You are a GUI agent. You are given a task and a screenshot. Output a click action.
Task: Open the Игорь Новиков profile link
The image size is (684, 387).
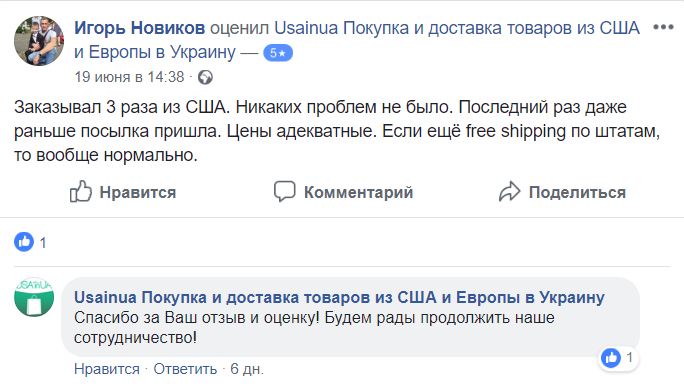(140, 28)
